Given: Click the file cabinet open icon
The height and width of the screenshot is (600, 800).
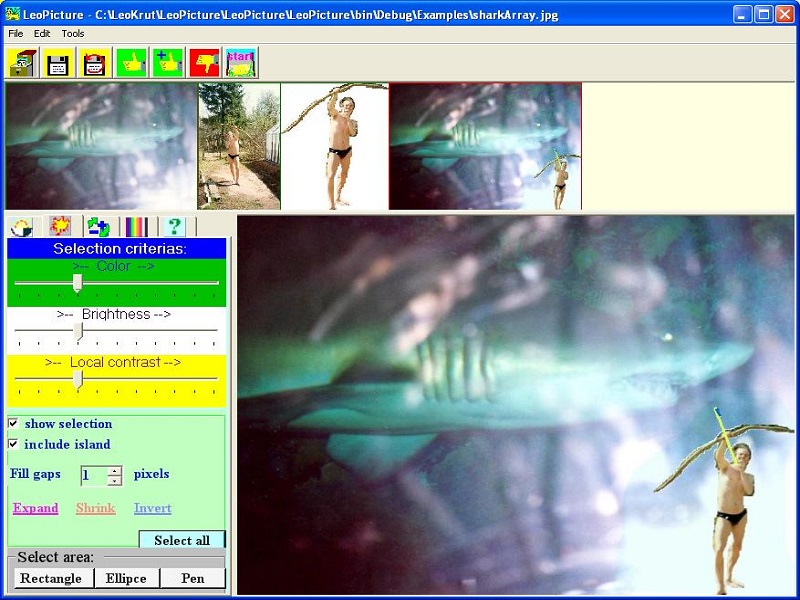Looking at the screenshot, I should (22, 63).
